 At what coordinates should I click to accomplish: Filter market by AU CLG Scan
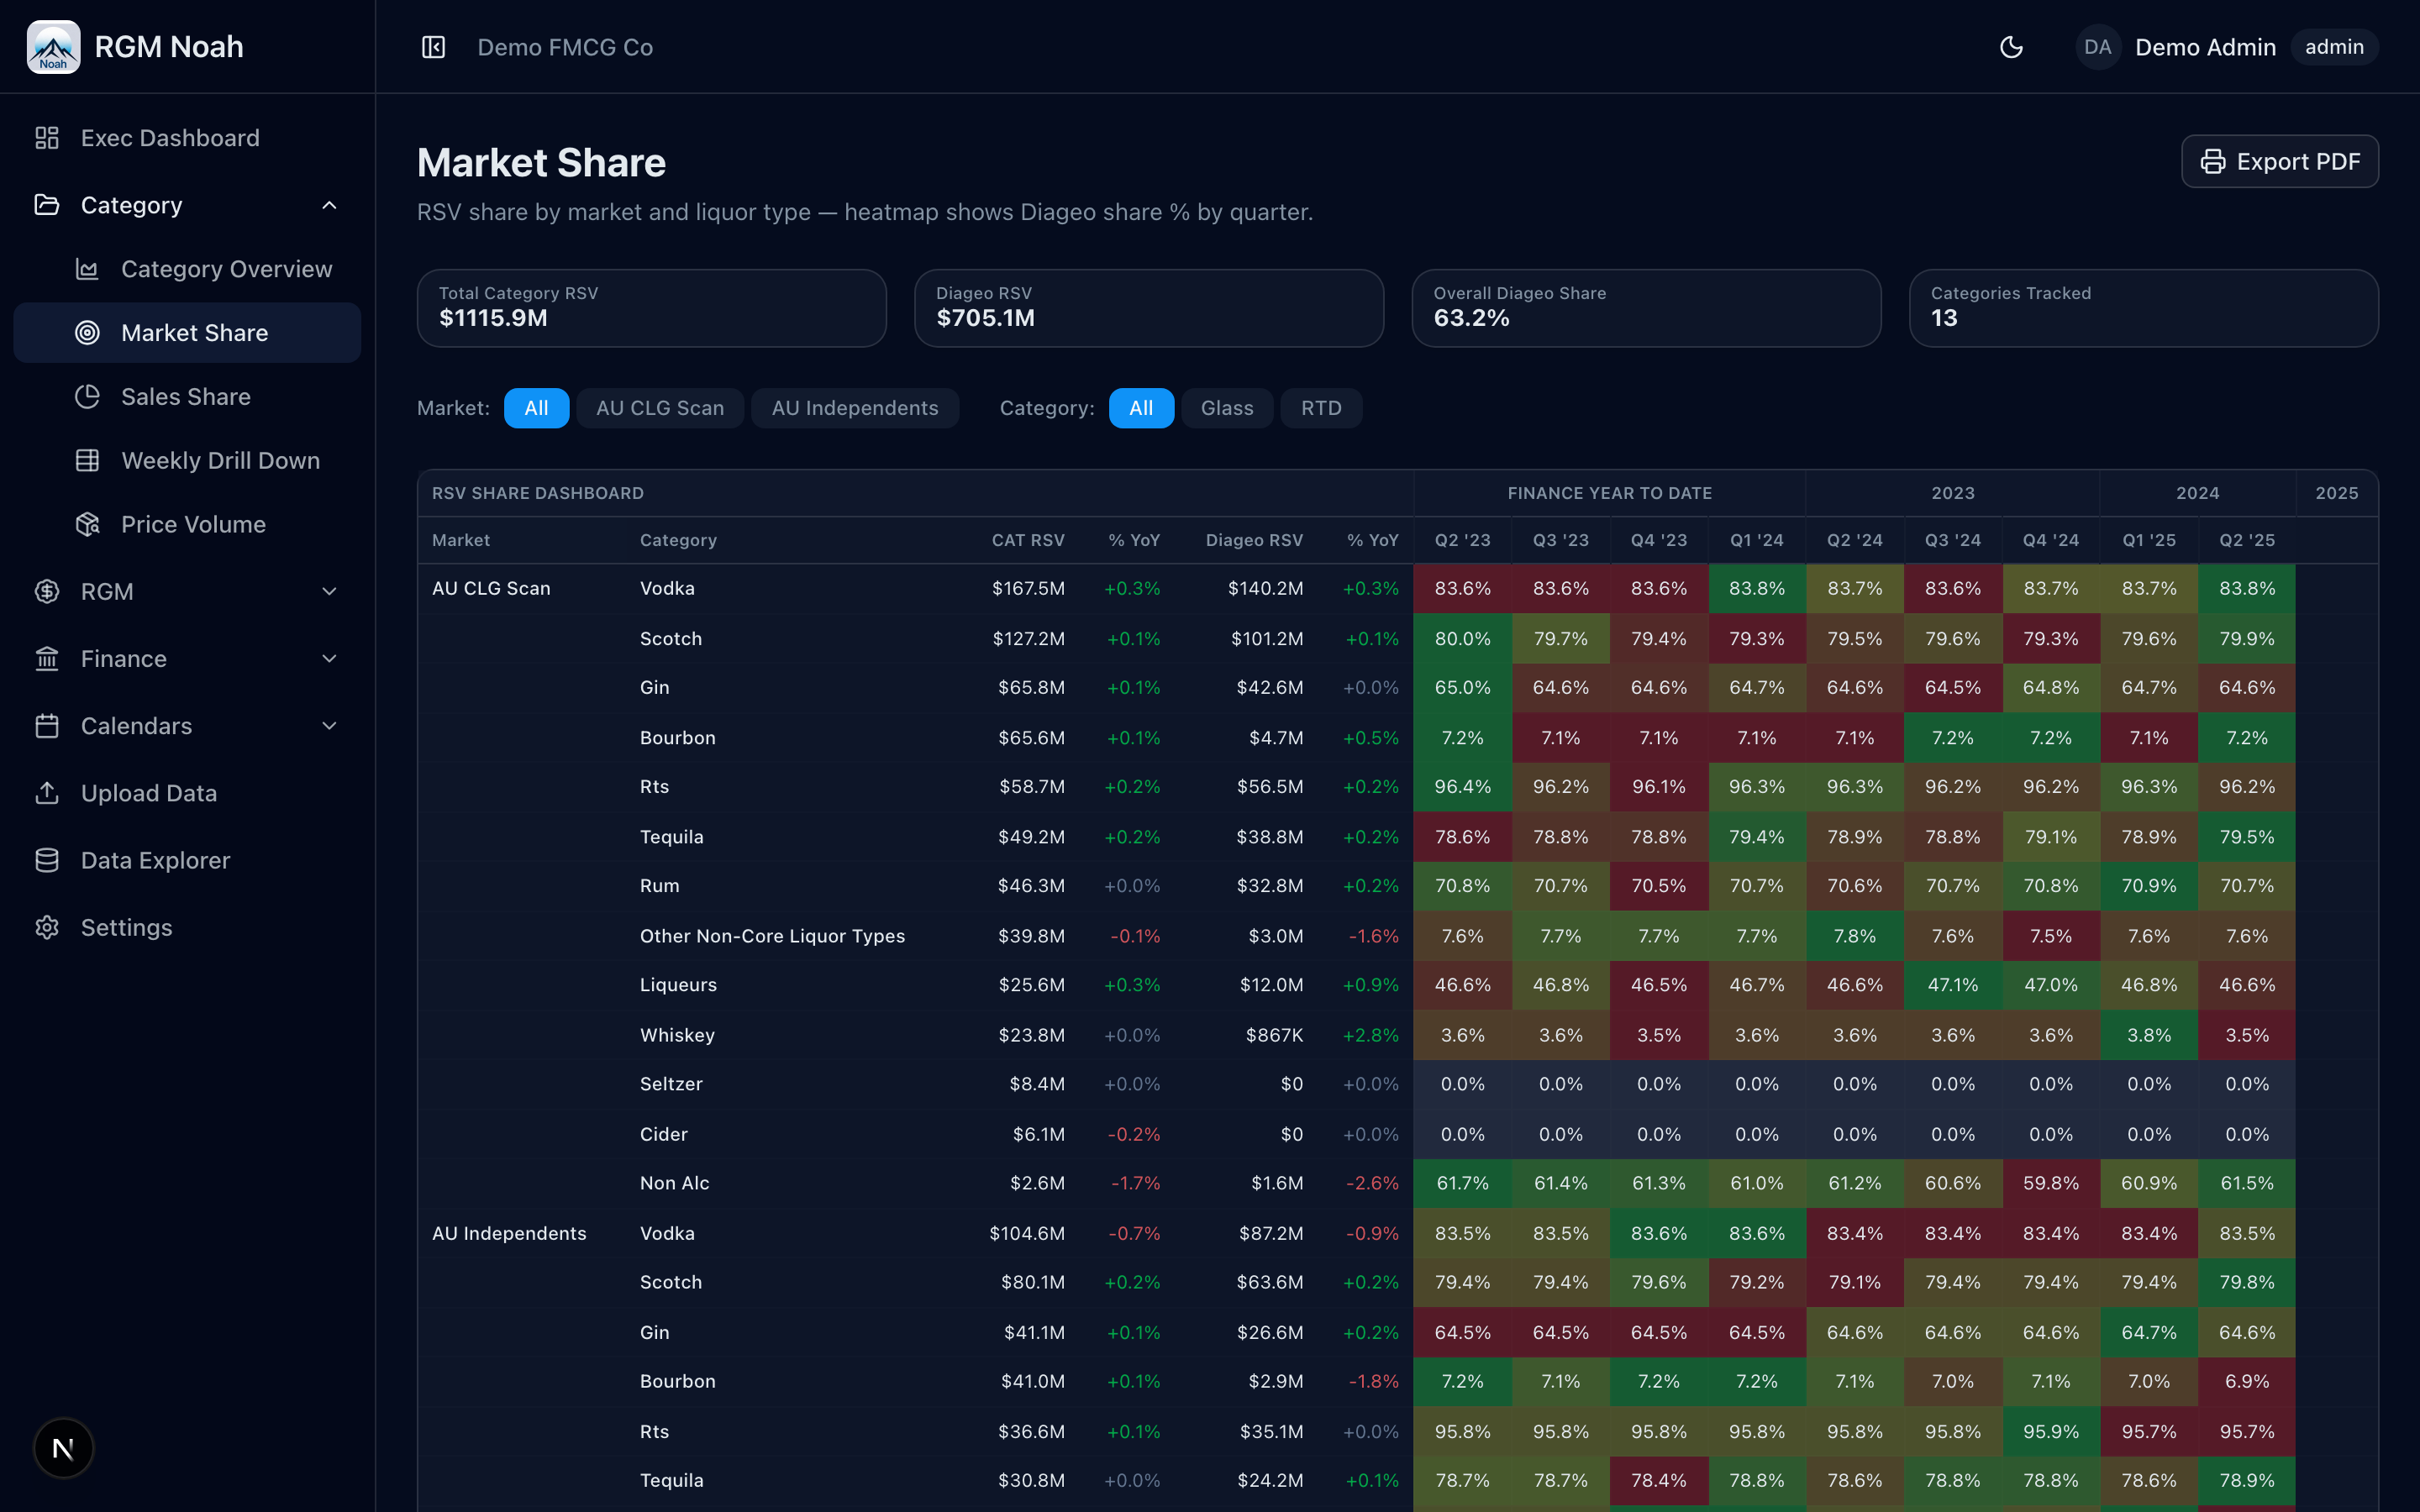(660, 408)
